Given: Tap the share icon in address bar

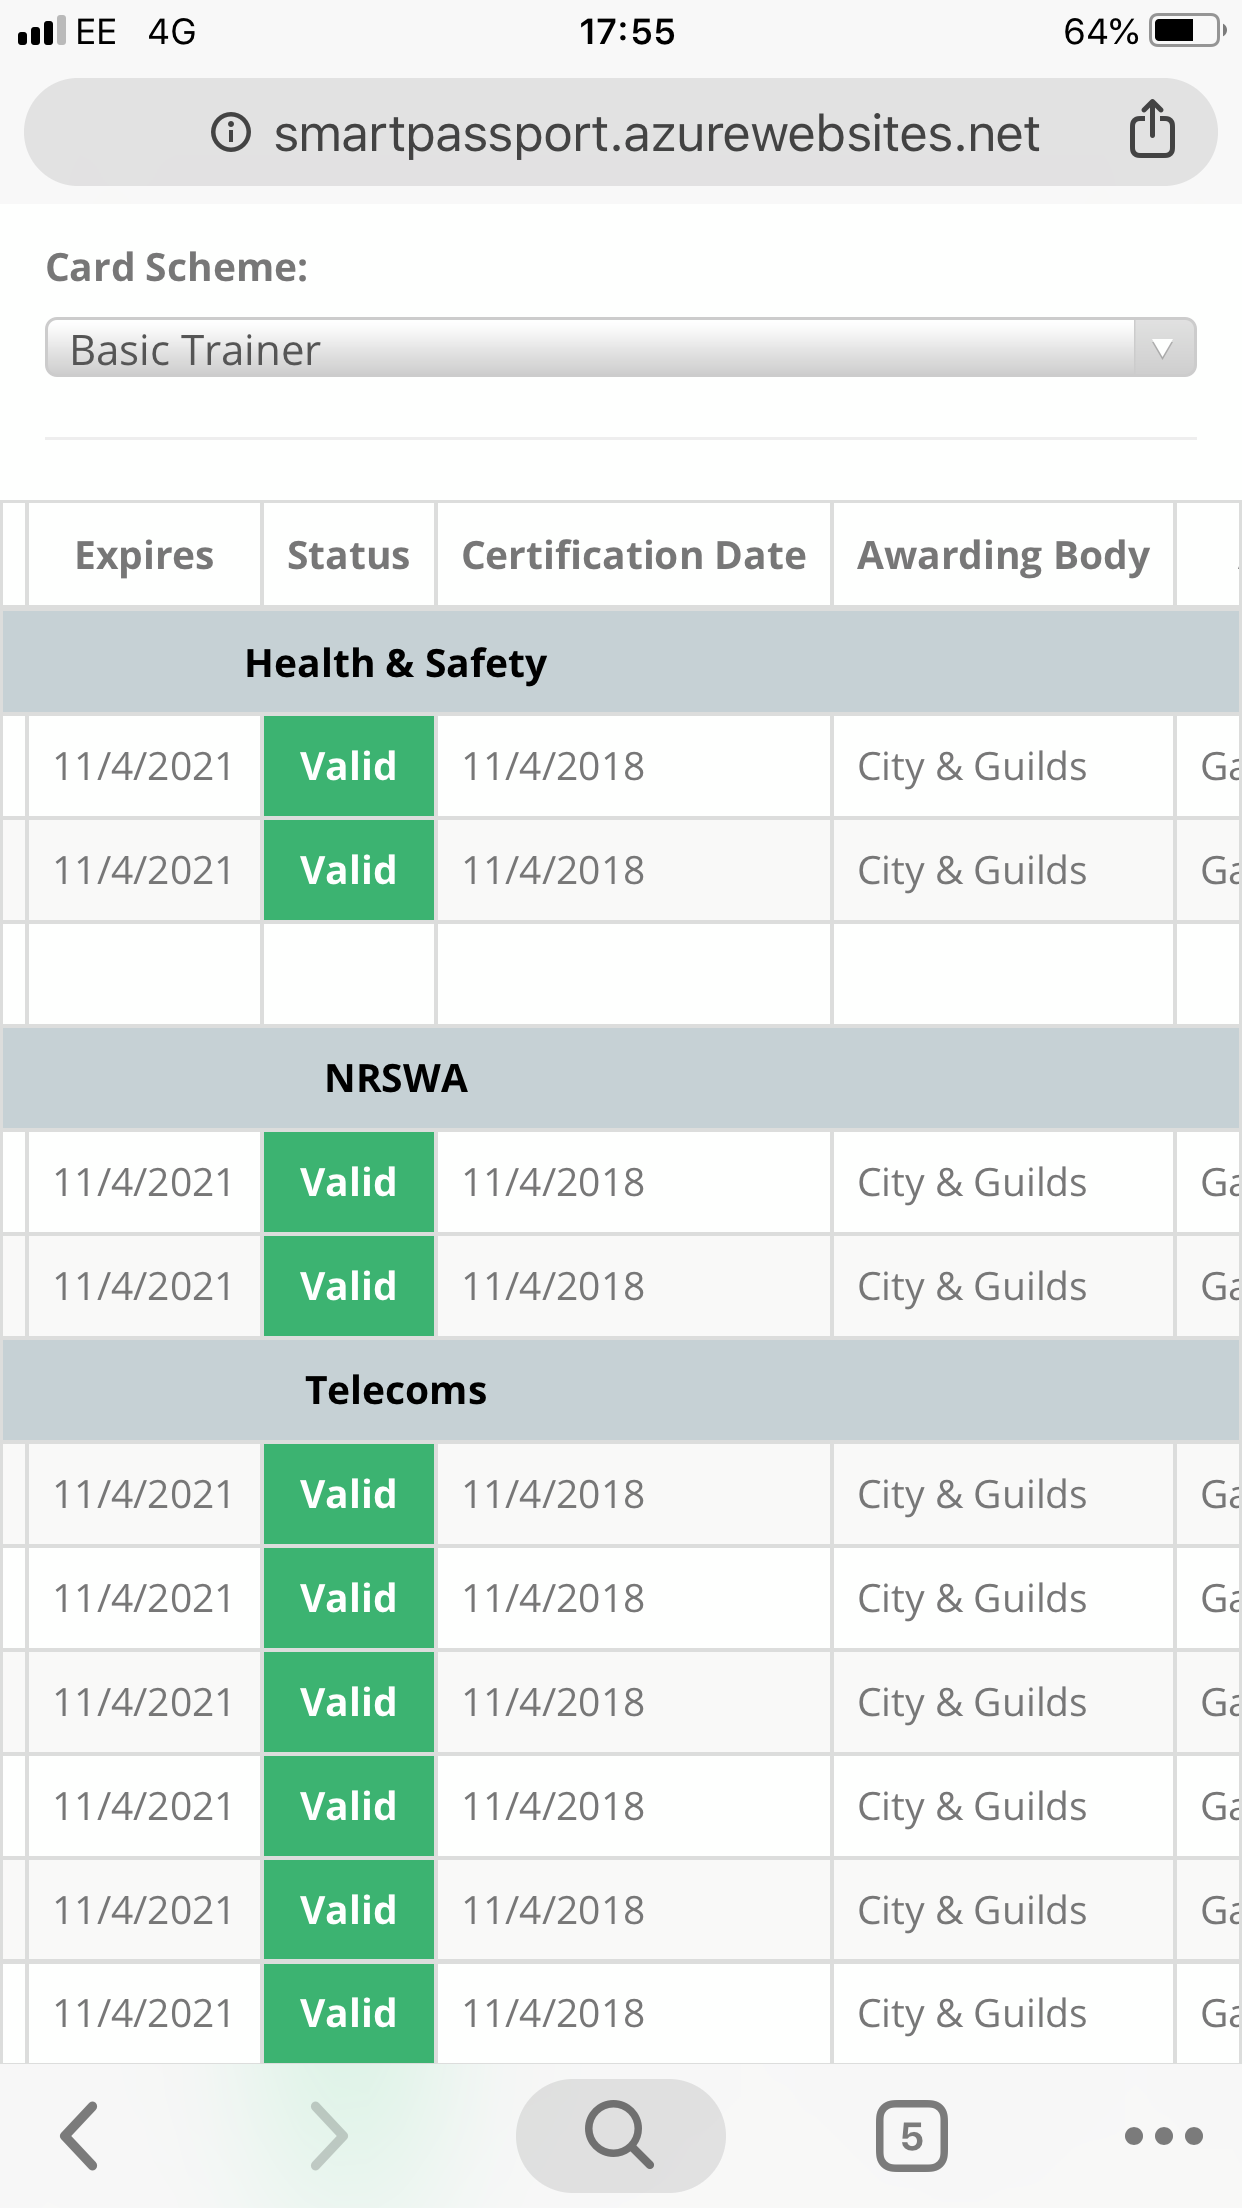Looking at the screenshot, I should pos(1152,130).
